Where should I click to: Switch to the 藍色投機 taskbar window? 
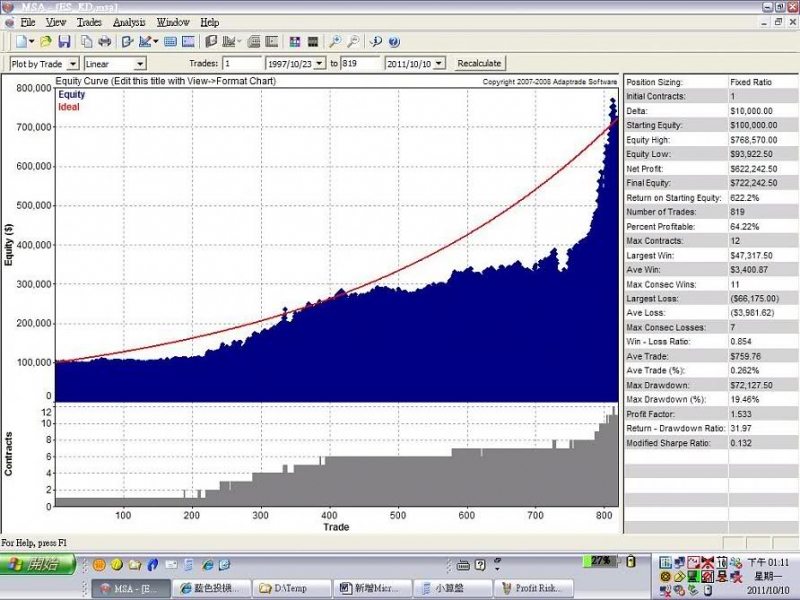point(211,588)
